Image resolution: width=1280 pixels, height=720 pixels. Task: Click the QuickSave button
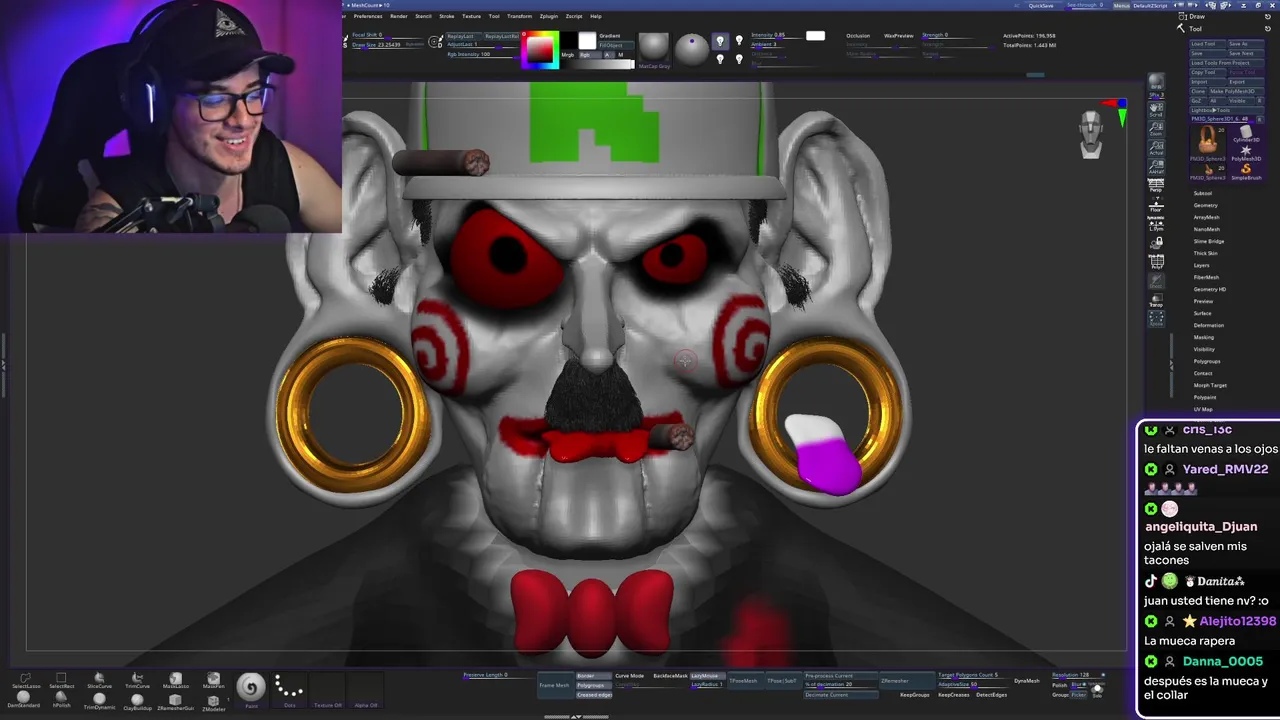click(x=1040, y=5)
